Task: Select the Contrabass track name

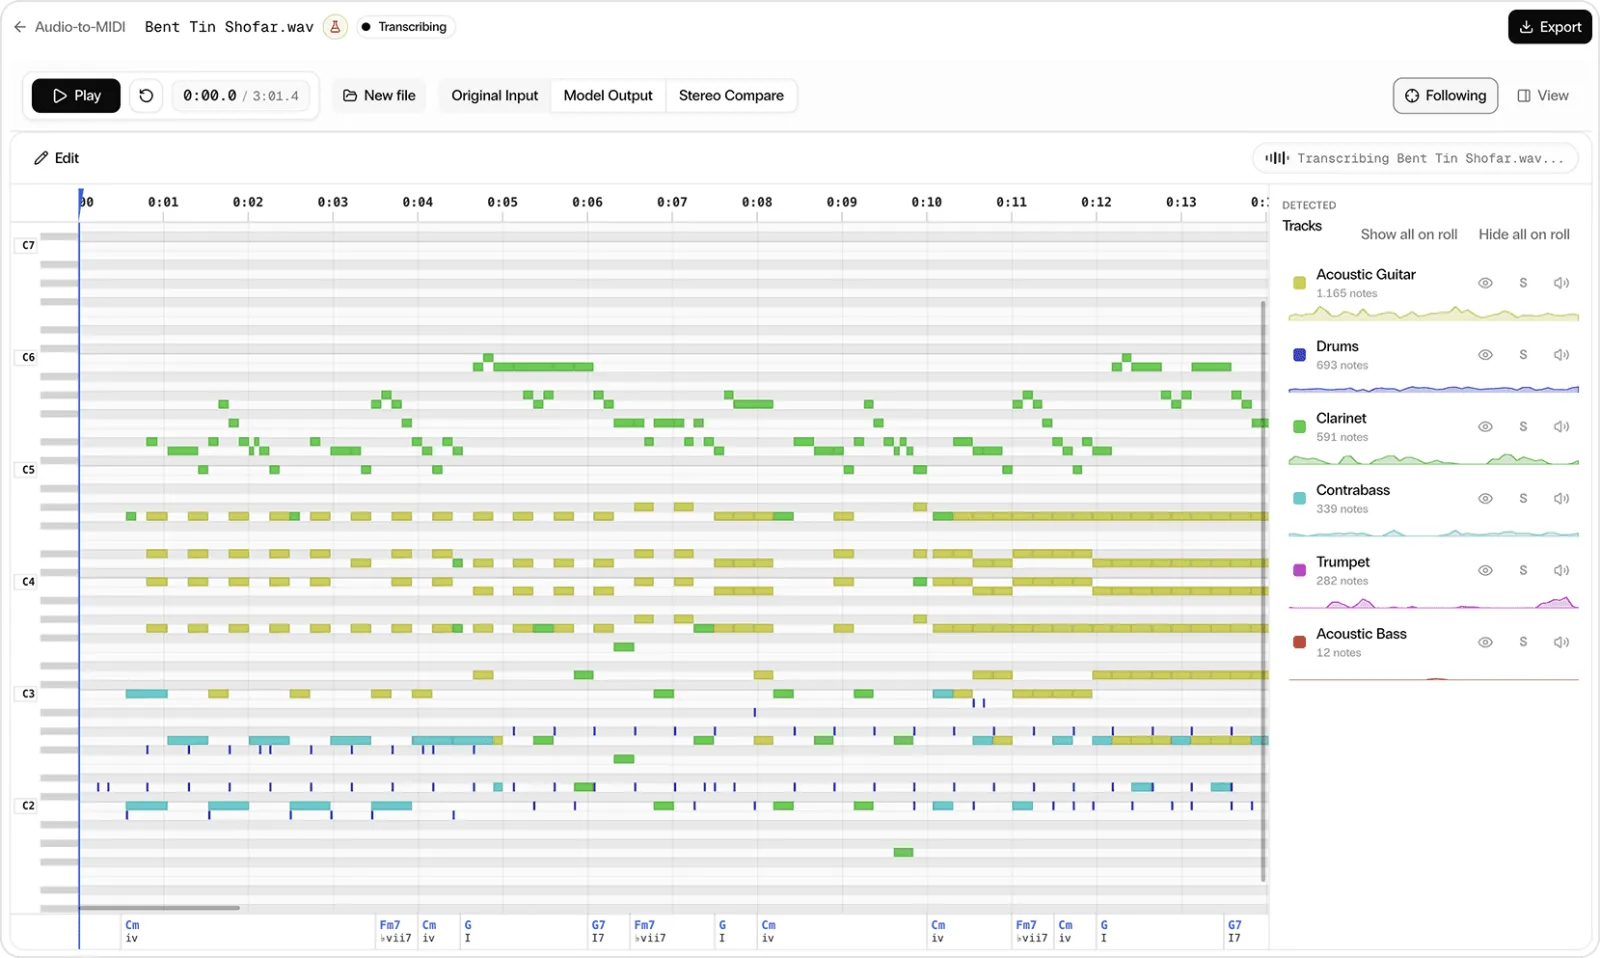Action: 1353,490
